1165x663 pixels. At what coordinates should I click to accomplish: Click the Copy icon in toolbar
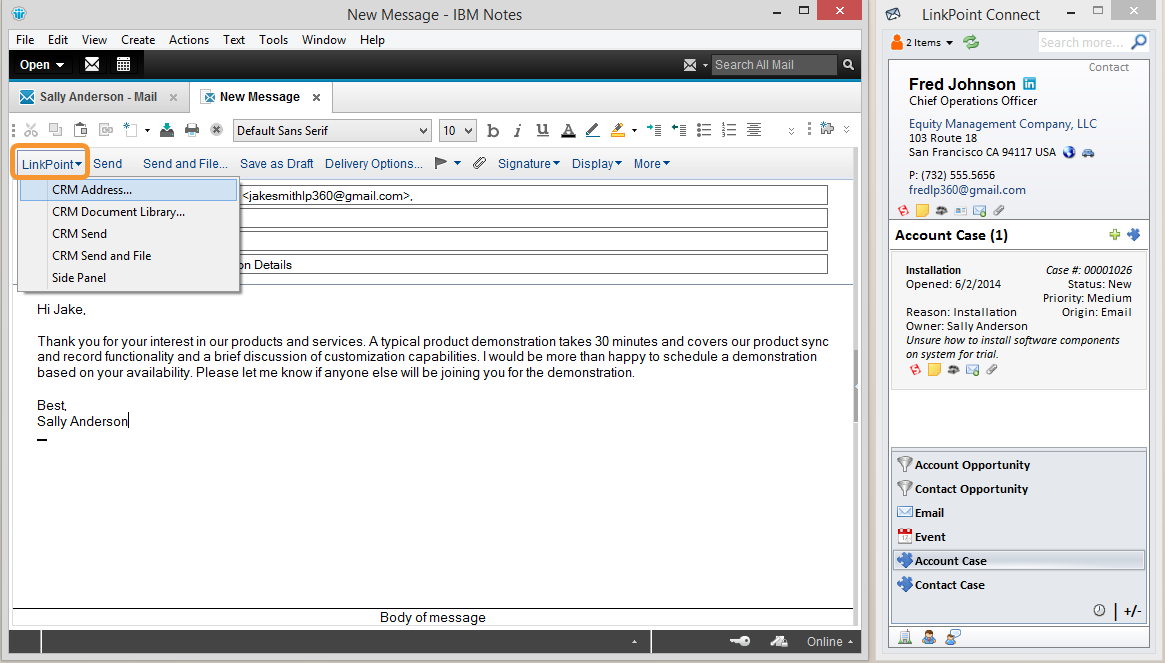click(x=56, y=130)
